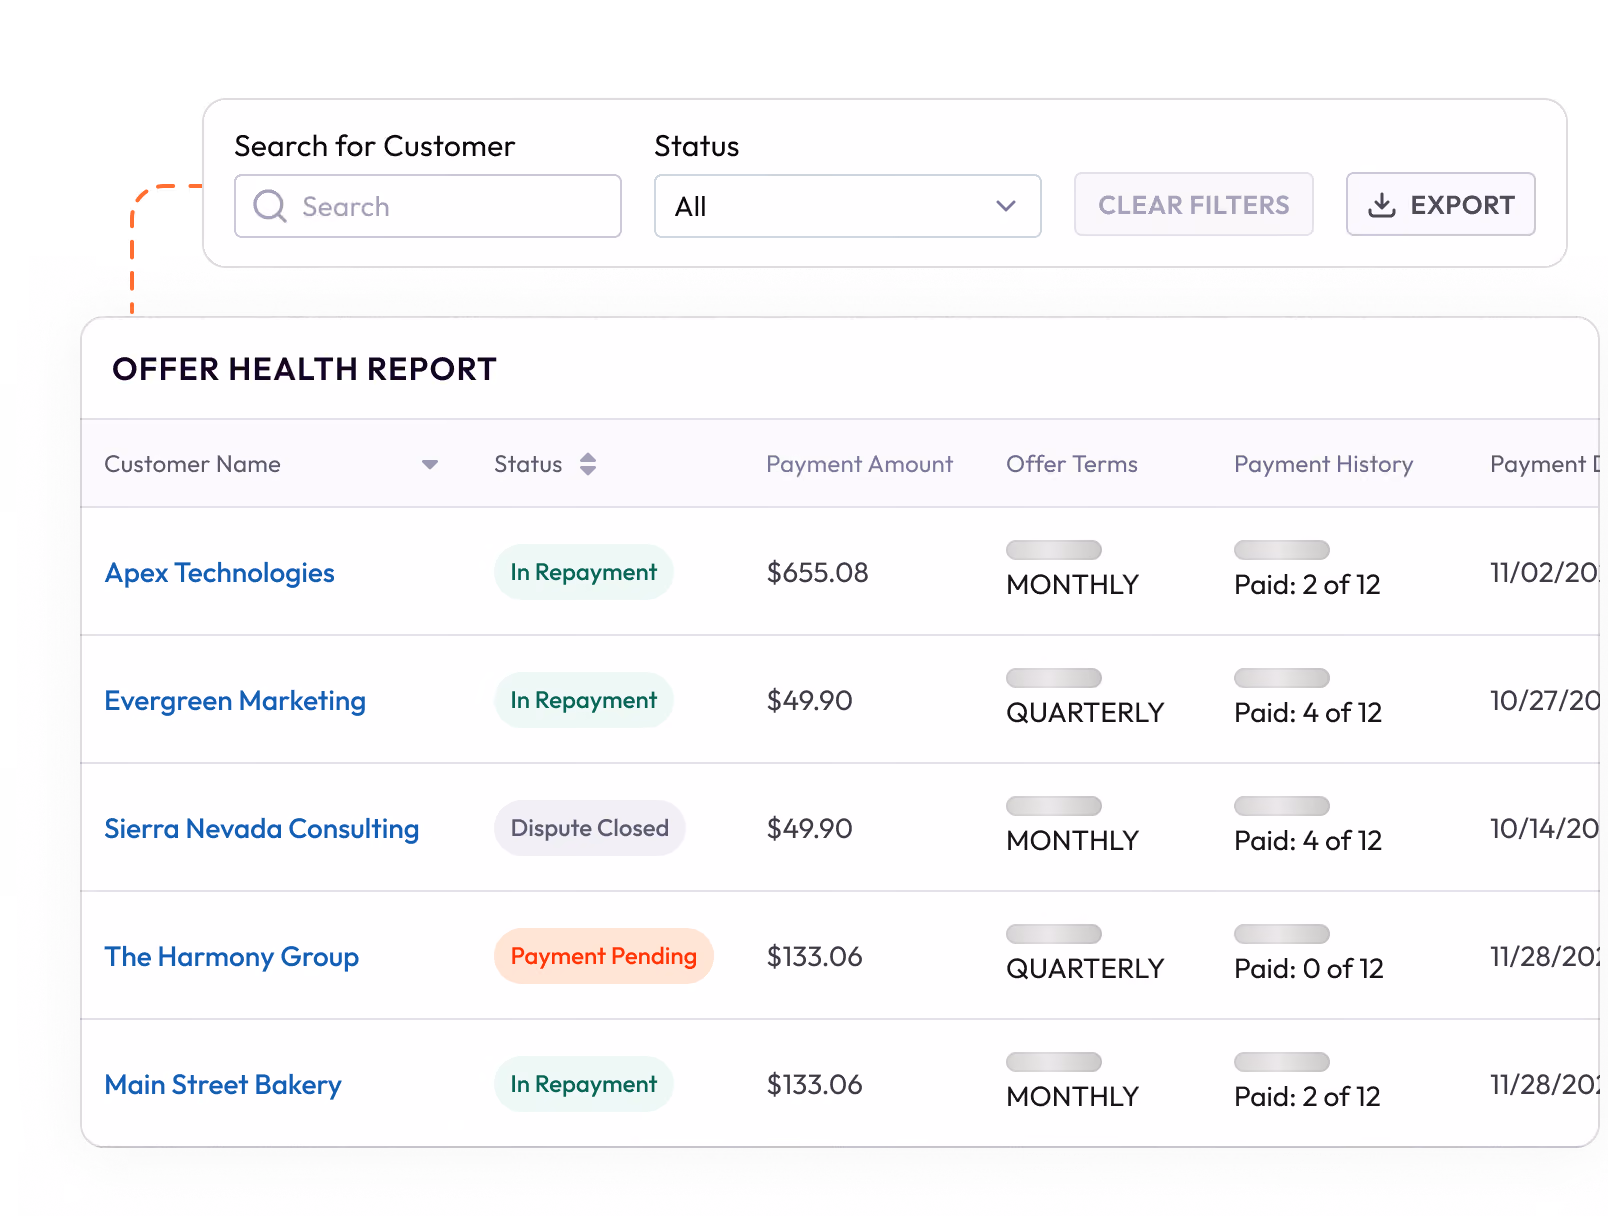Click Evergreen Marketing's $49.90 amount

coord(810,701)
